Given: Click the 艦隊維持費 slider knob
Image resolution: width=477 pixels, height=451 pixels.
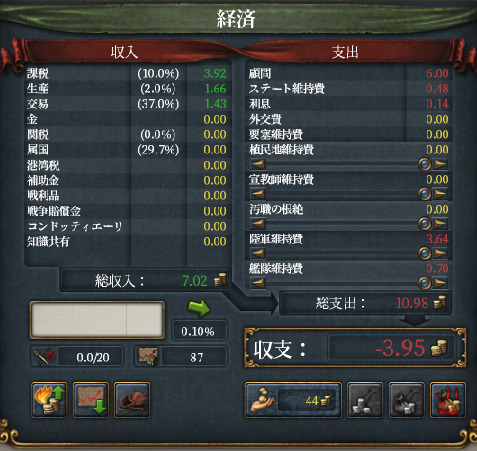Looking at the screenshot, I should pyautogui.click(x=424, y=283).
